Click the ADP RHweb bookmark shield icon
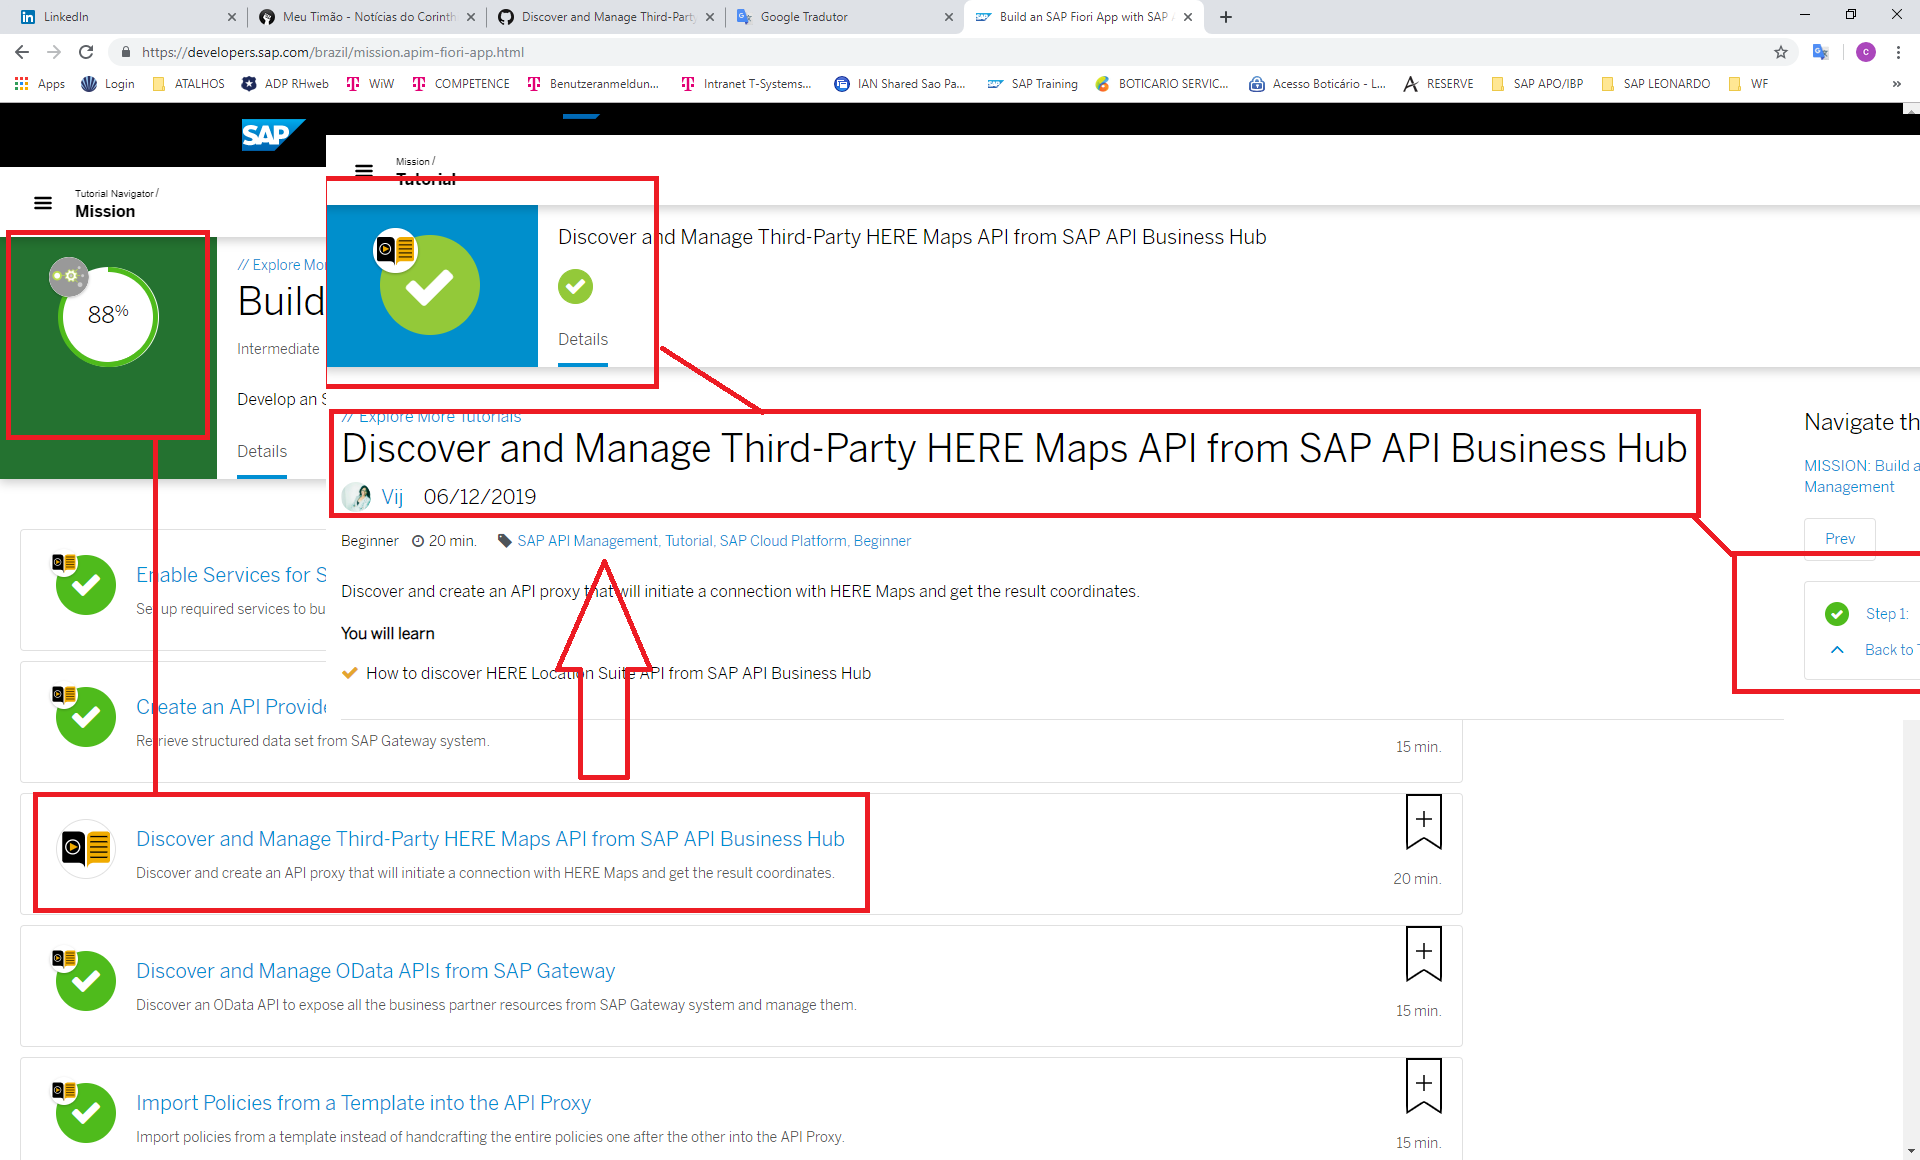The height and width of the screenshot is (1160, 1920). [x=249, y=83]
